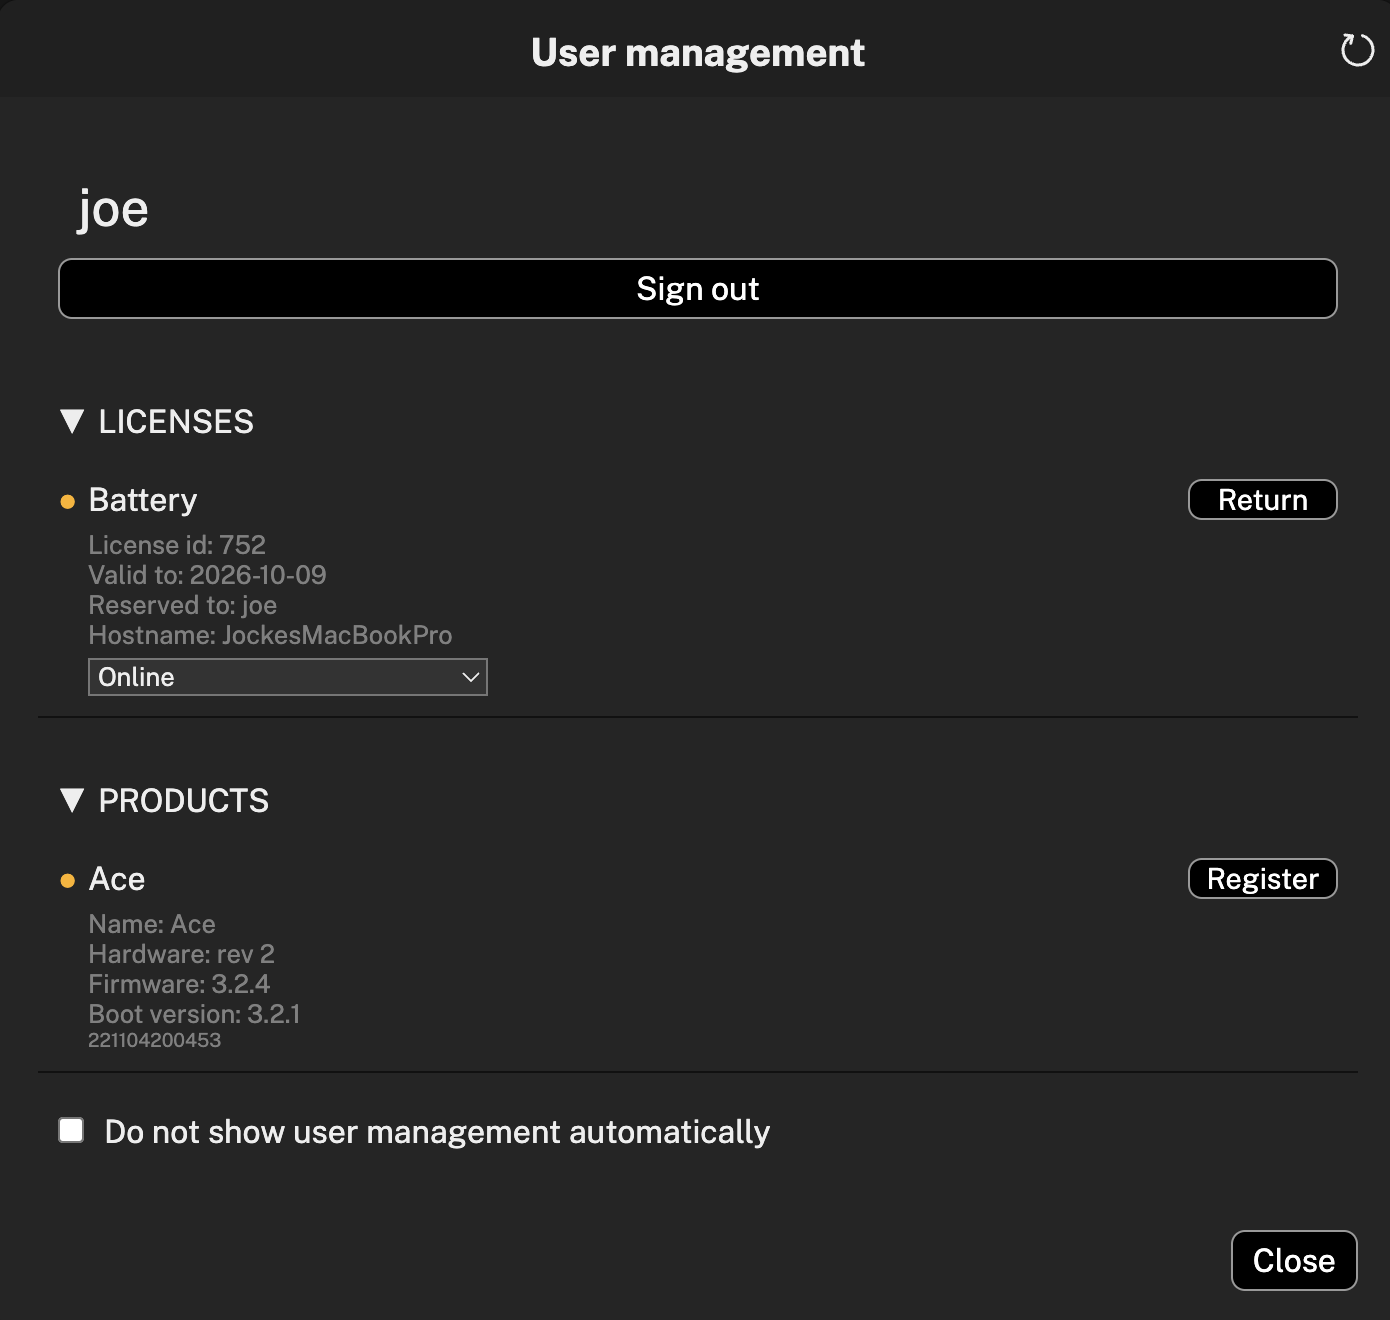Image resolution: width=1390 pixels, height=1320 pixels.
Task: Click the Name: Ace line
Action: 152,924
